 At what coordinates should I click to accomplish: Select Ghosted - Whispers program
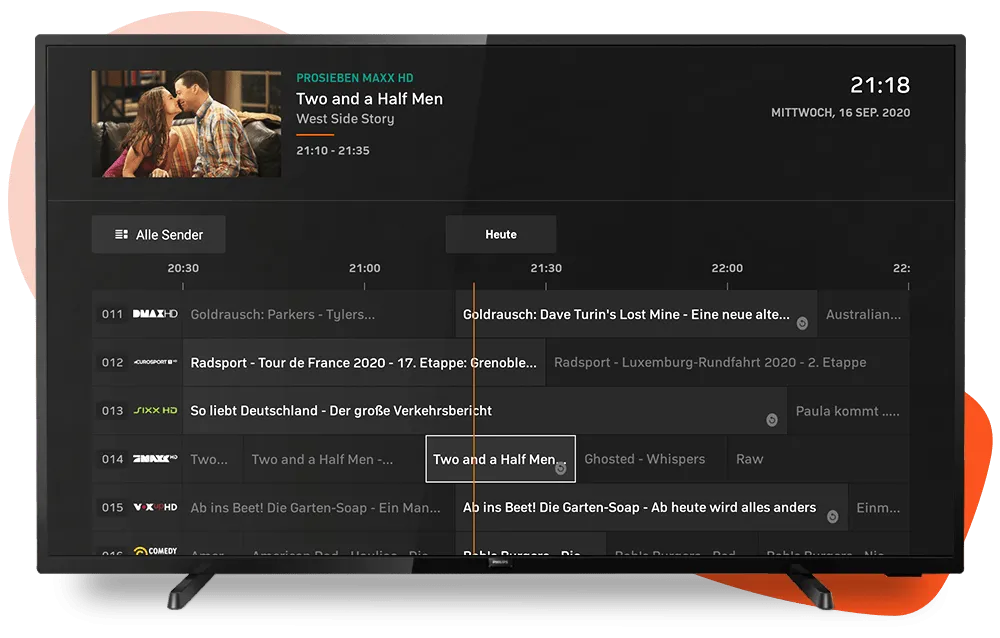[x=651, y=459]
